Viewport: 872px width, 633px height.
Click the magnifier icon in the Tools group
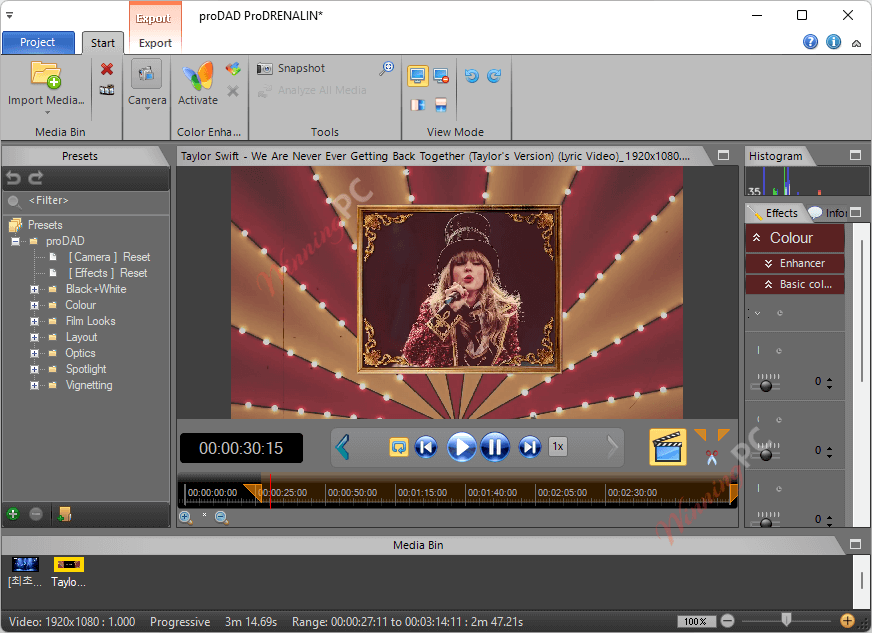point(387,68)
